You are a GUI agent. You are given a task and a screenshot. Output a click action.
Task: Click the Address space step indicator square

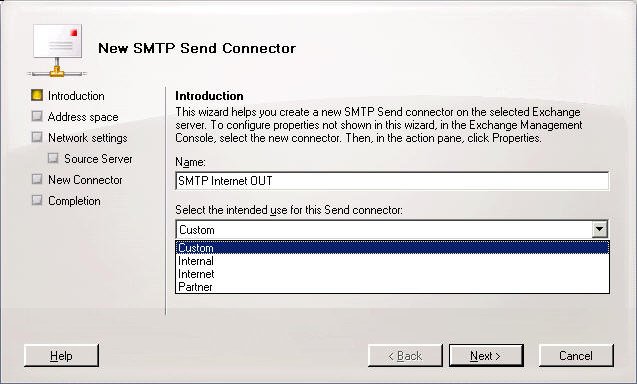[x=37, y=116]
